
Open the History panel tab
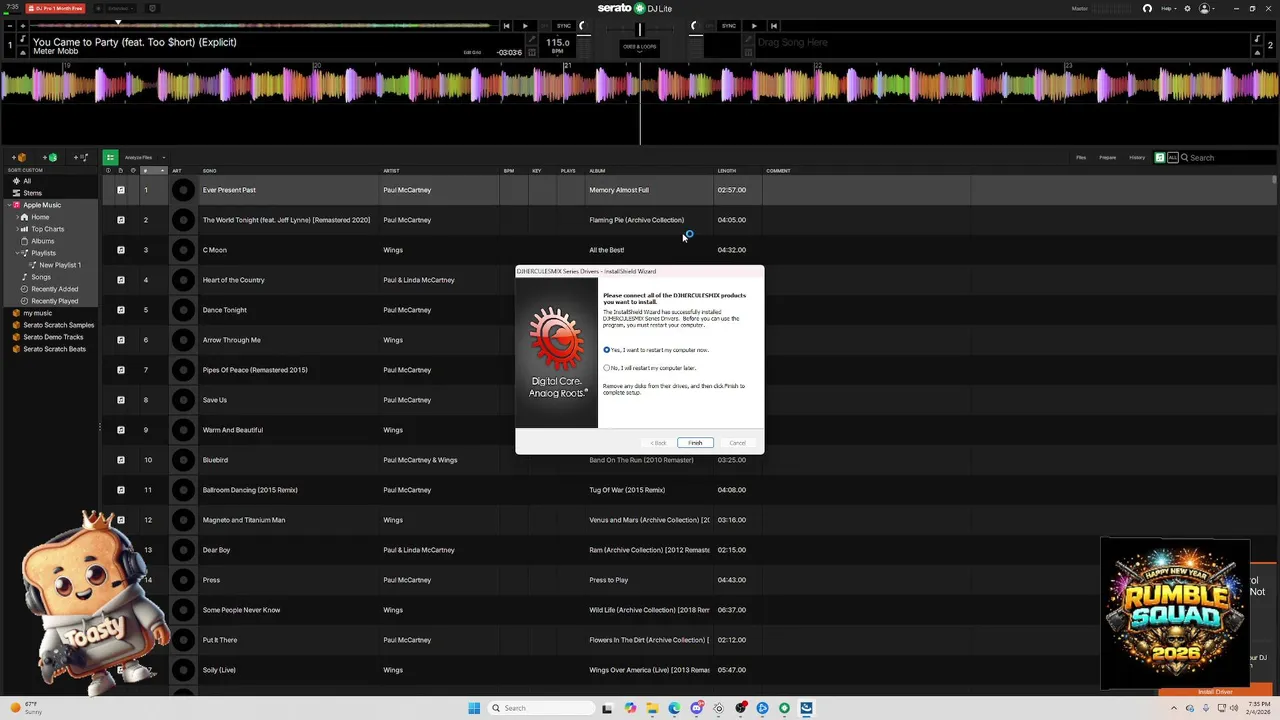(x=1137, y=157)
